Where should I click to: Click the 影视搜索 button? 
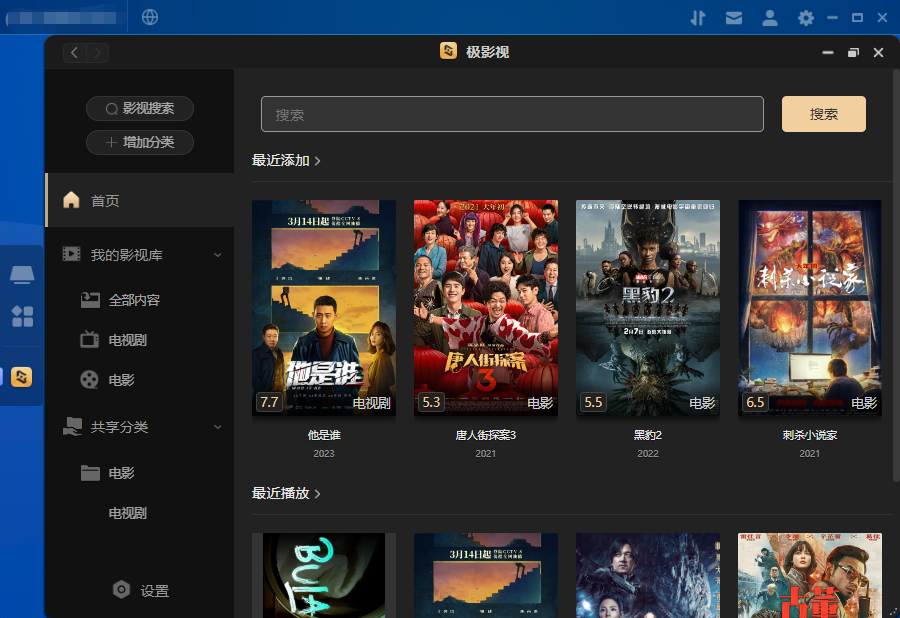pyautogui.click(x=139, y=108)
